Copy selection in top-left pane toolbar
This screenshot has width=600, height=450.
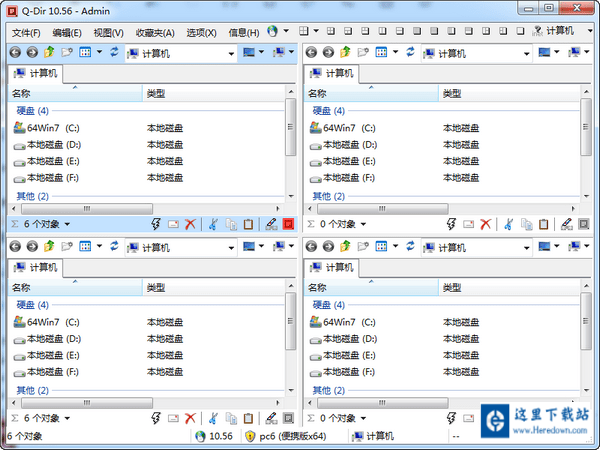click(x=231, y=224)
